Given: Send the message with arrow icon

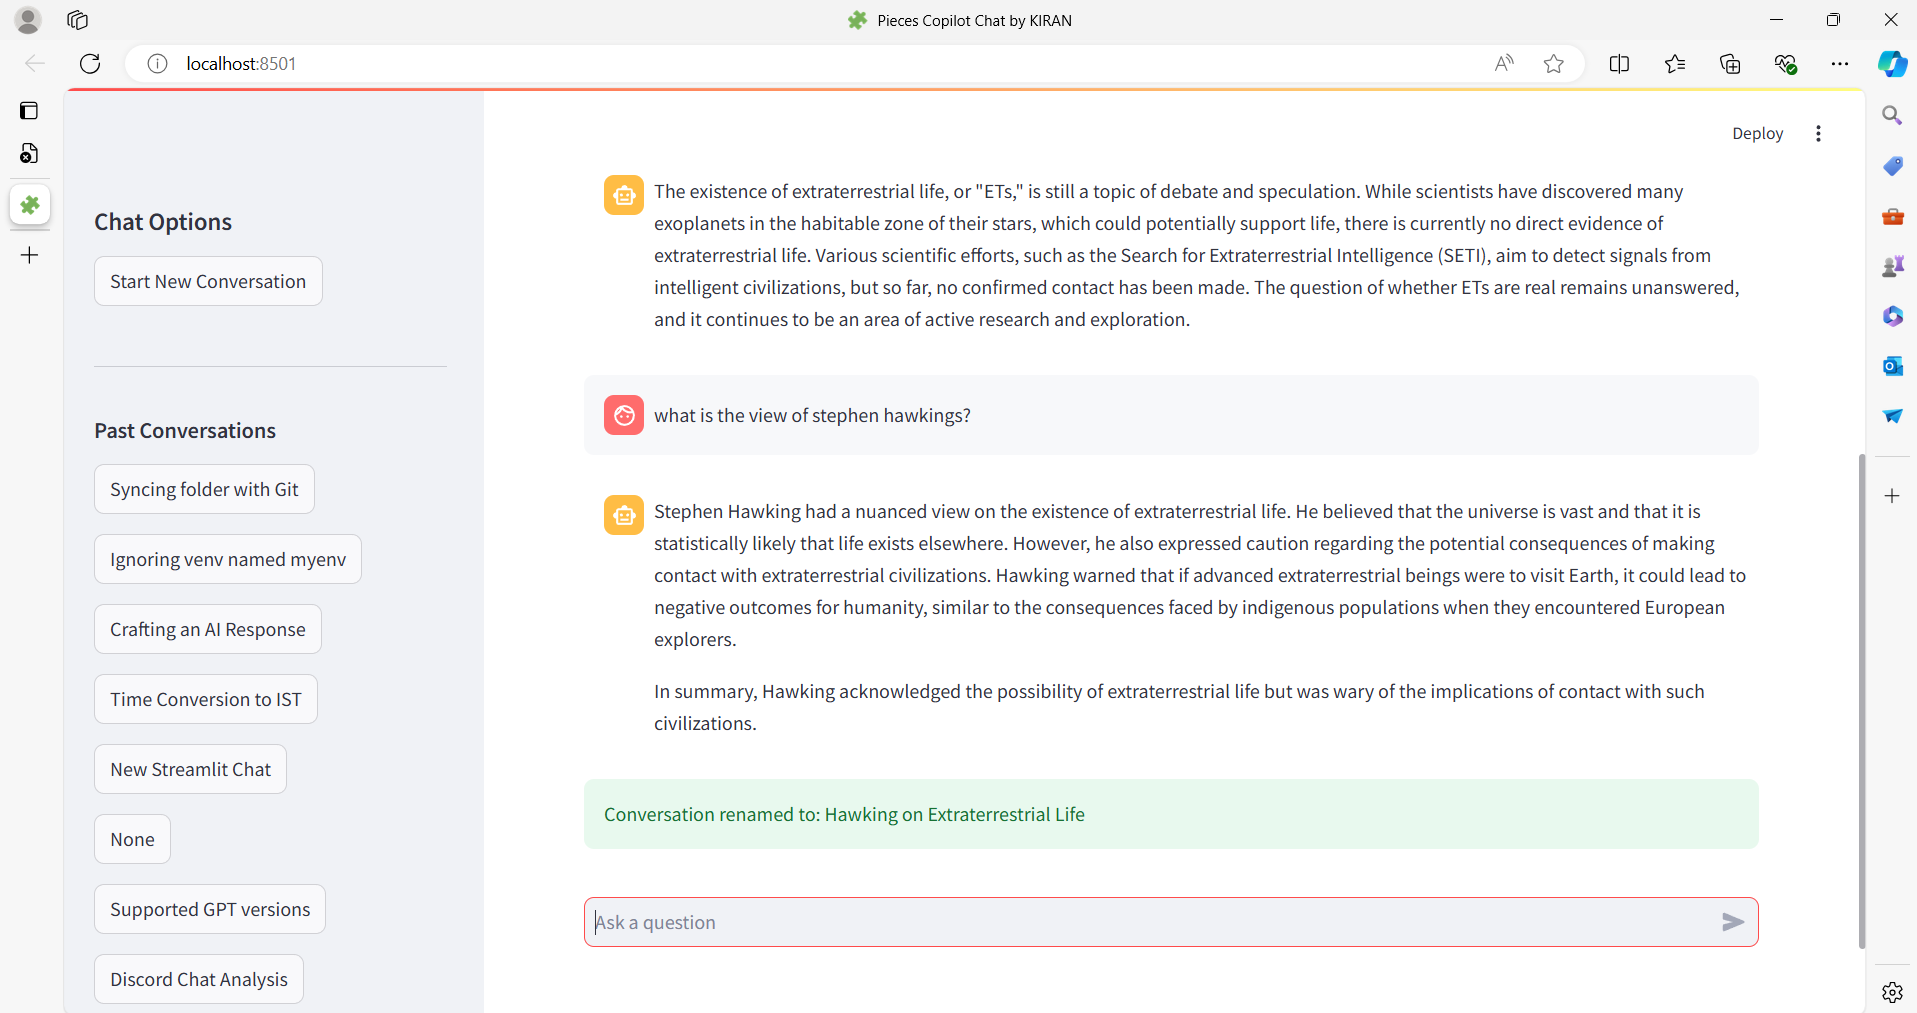Looking at the screenshot, I should click(x=1733, y=922).
